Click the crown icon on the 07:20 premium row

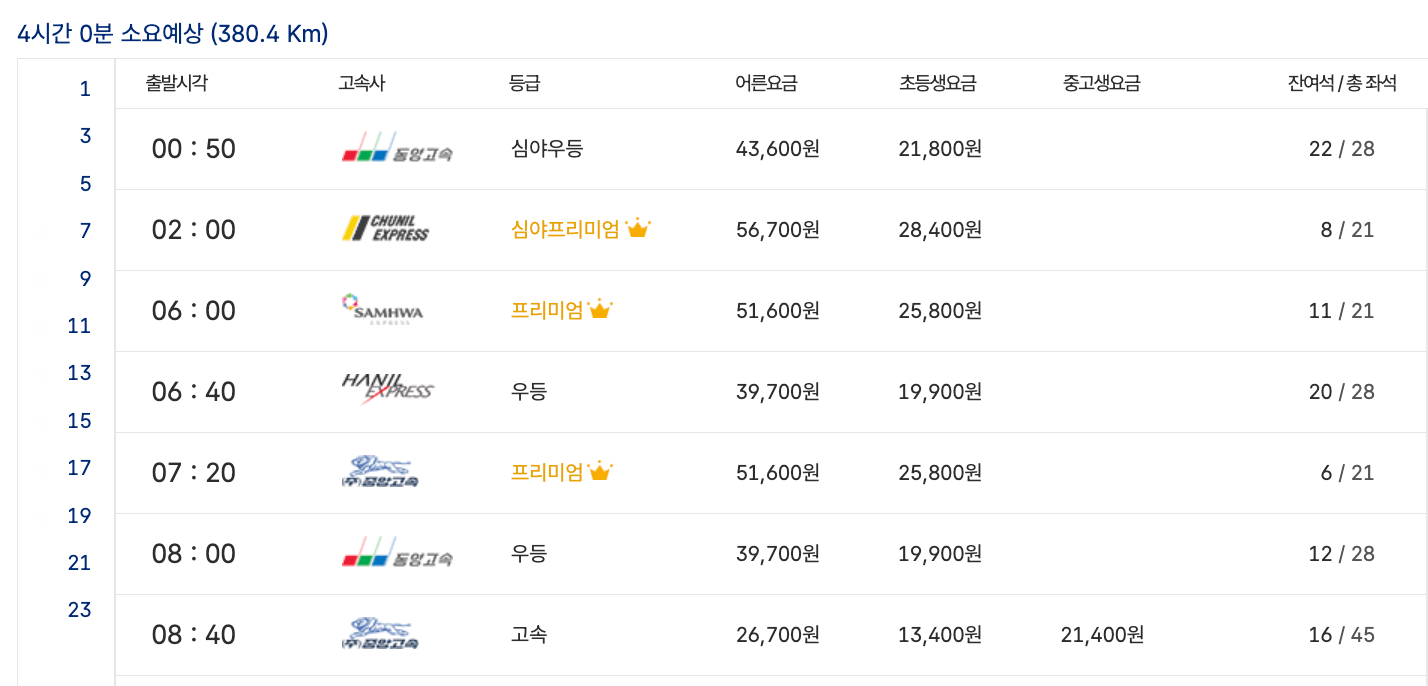pyautogui.click(x=600, y=470)
